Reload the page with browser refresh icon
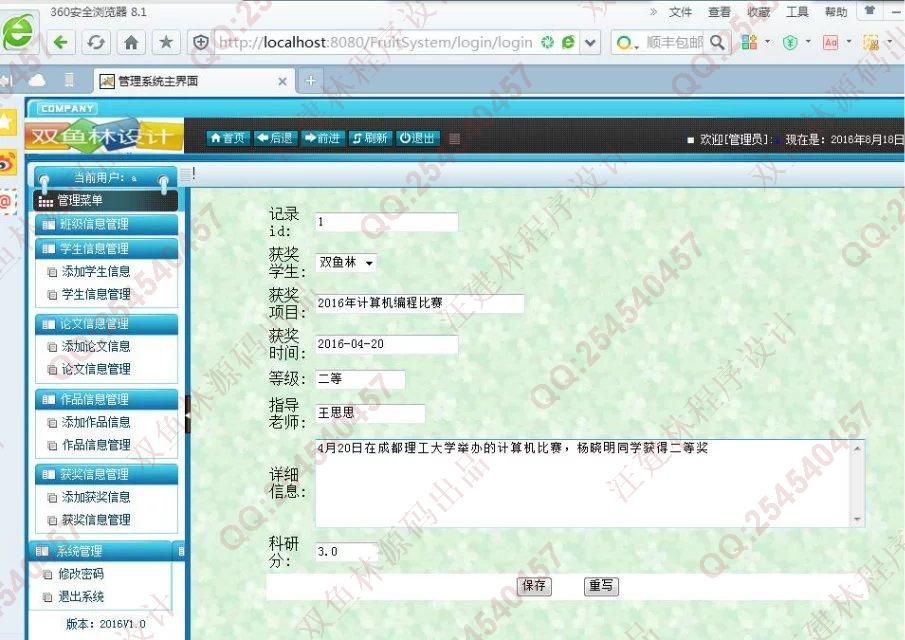Screen dimensions: 905x640 96,42
